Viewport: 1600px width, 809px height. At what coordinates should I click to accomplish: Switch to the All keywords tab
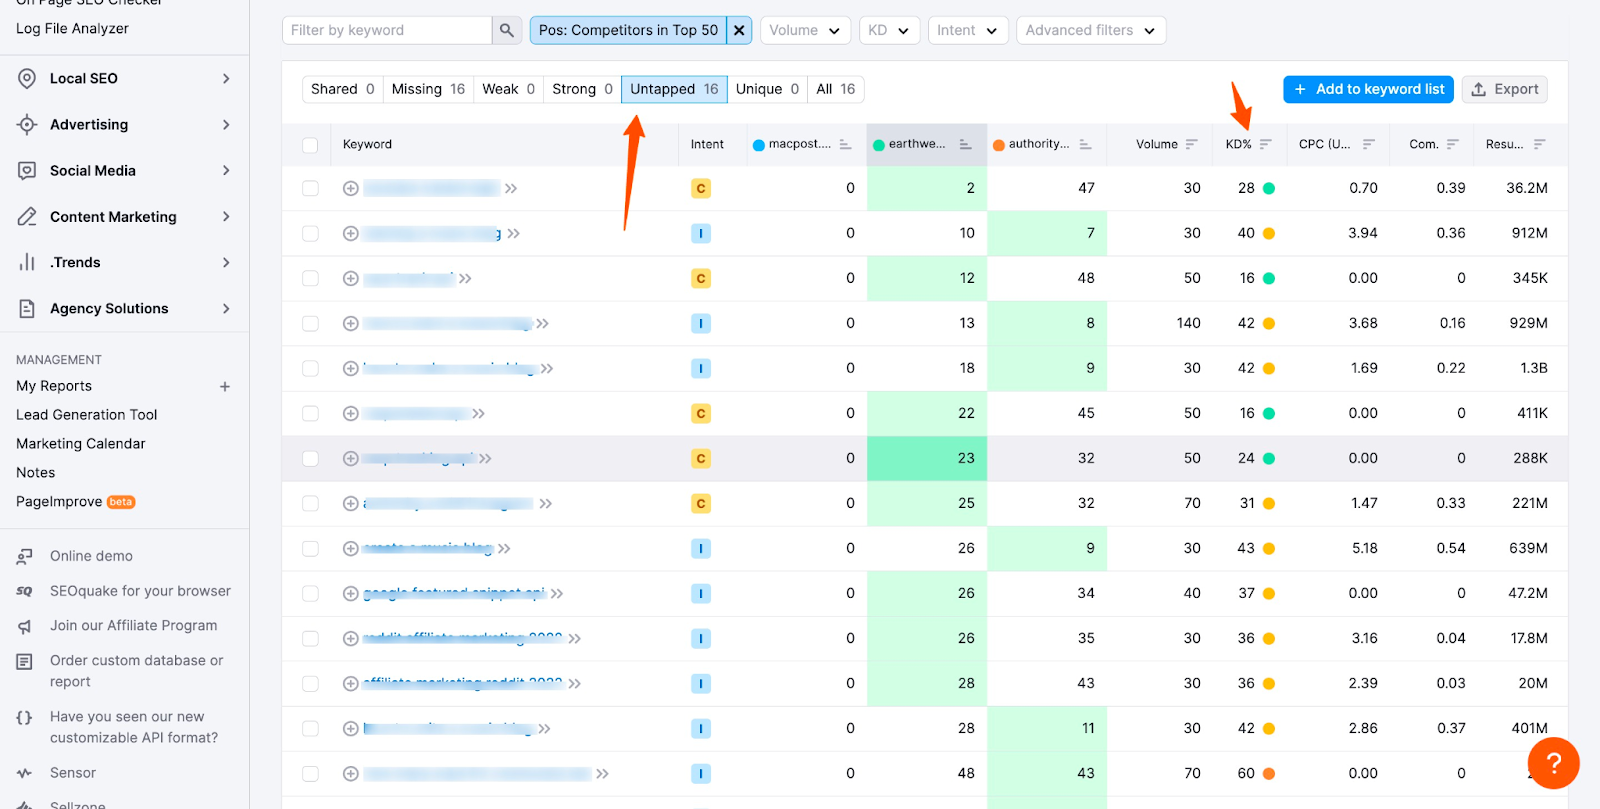[836, 89]
